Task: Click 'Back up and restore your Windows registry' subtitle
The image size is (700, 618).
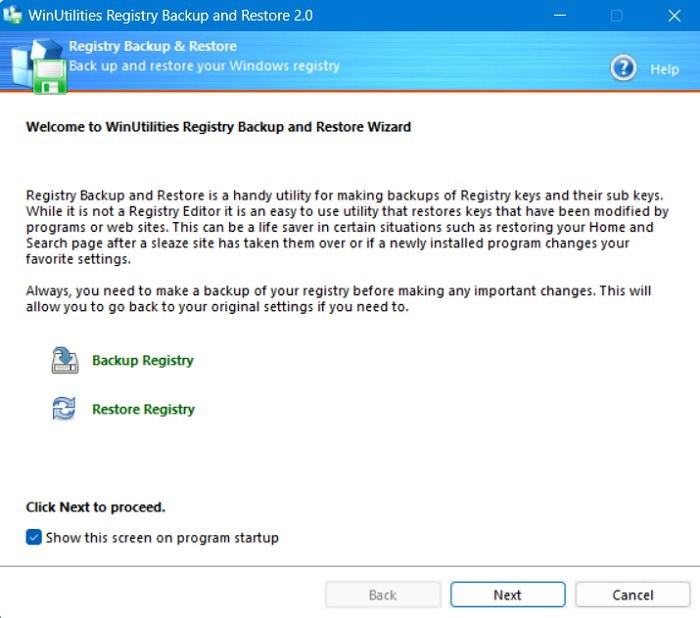Action: pyautogui.click(x=204, y=66)
